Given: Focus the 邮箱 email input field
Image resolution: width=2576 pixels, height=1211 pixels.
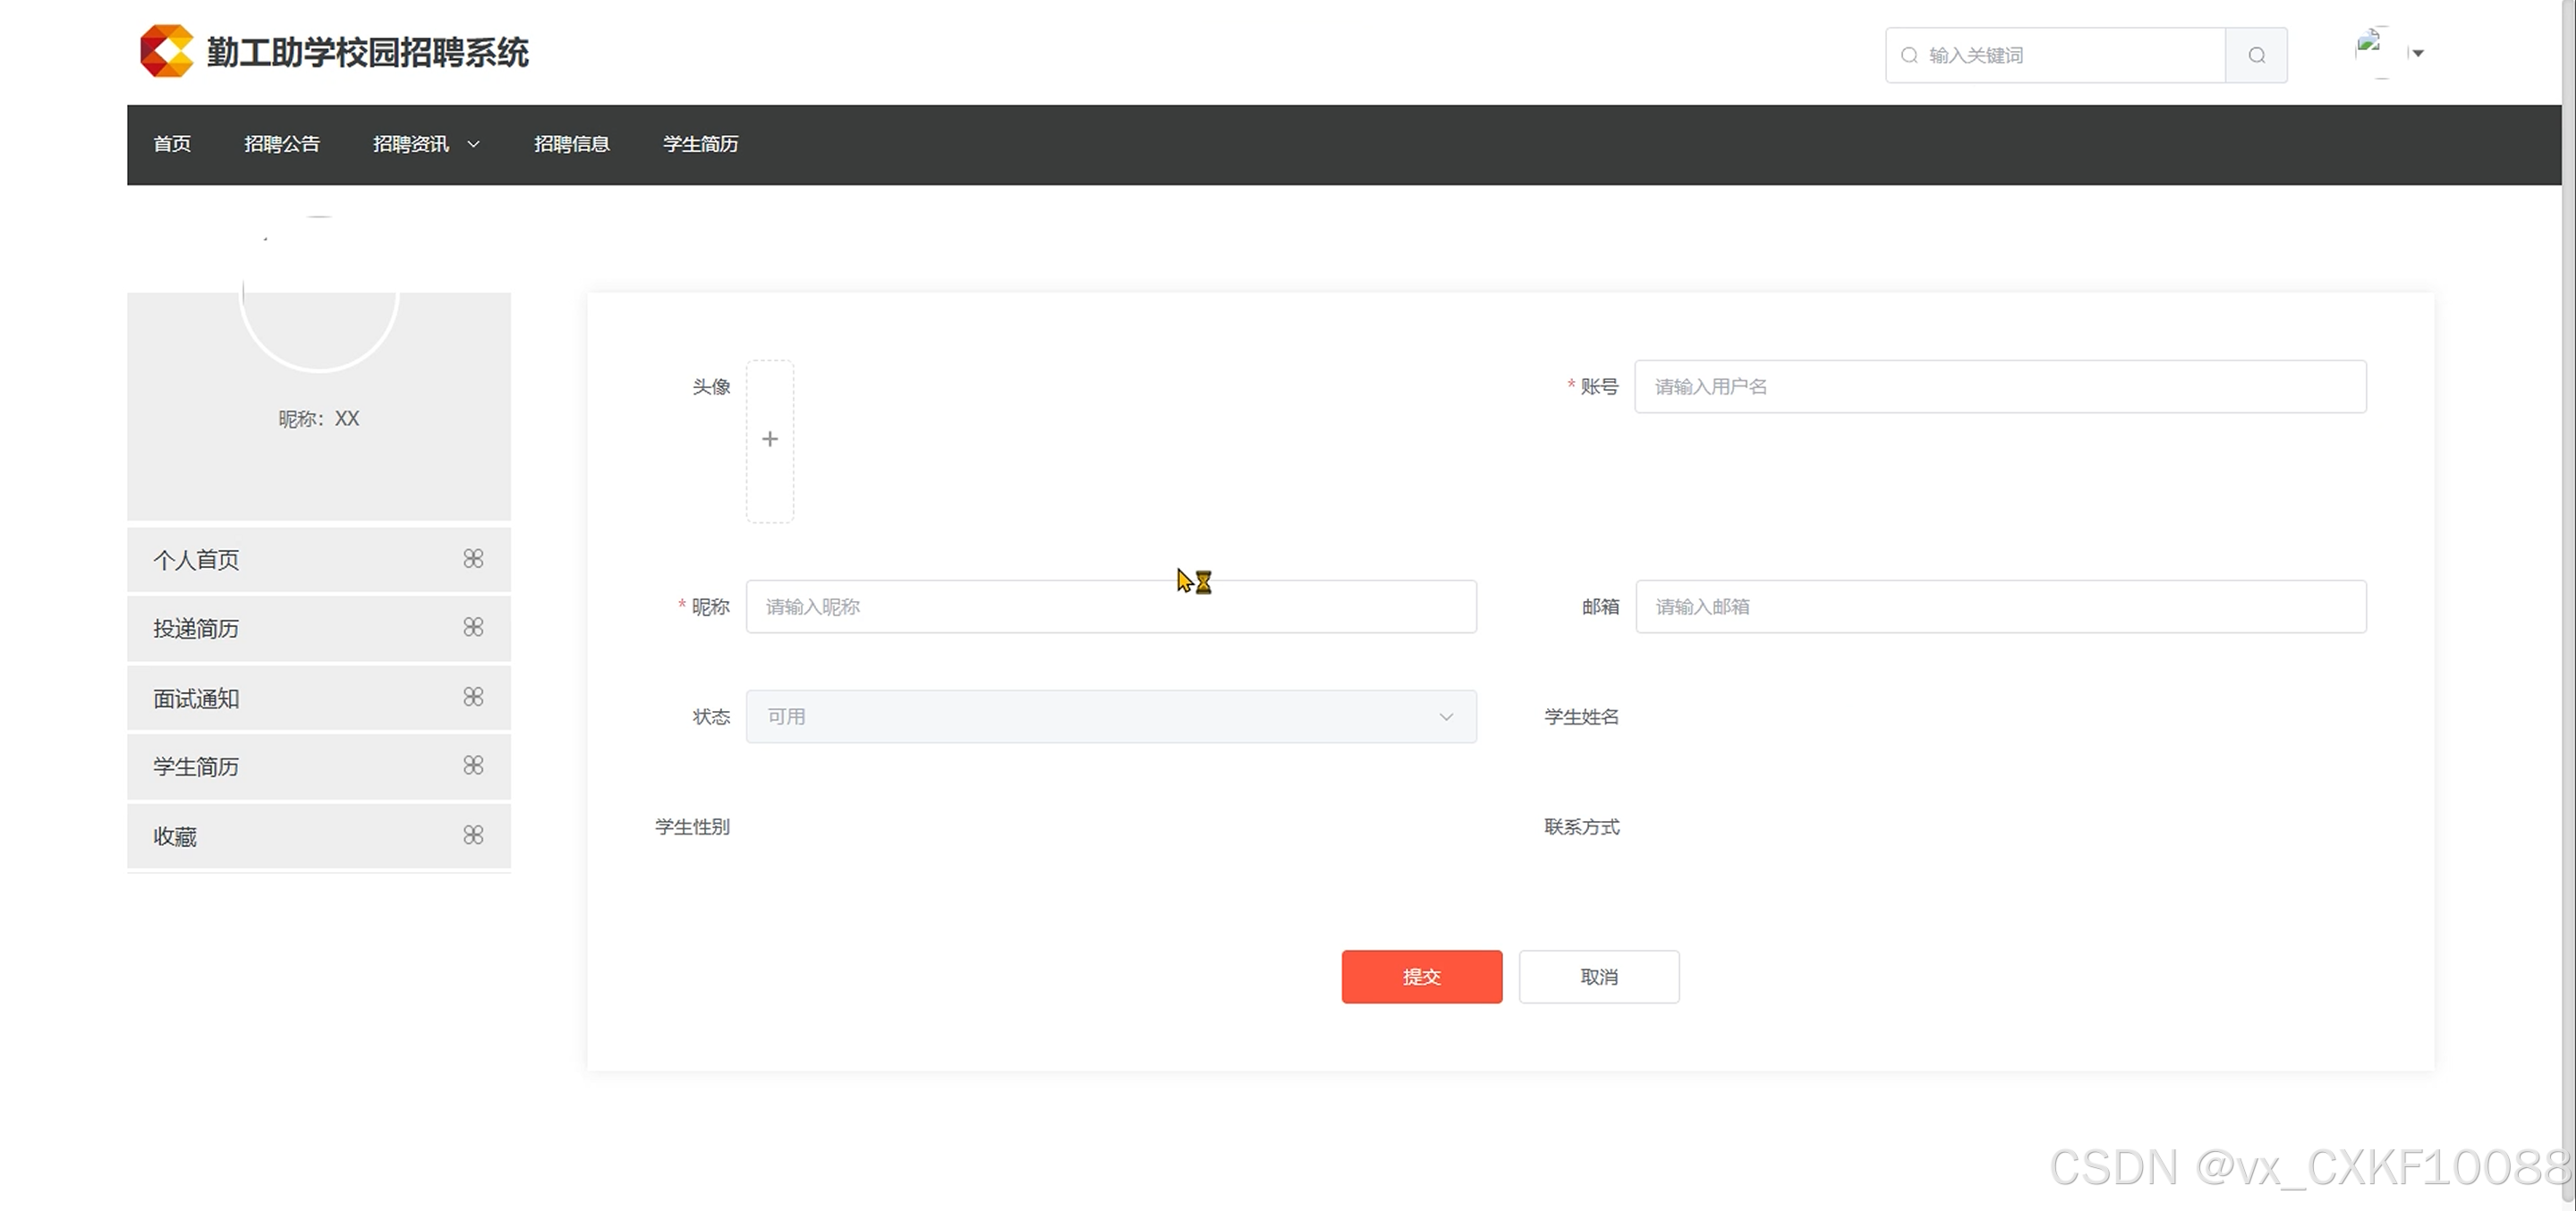Looking at the screenshot, I should [2000, 607].
